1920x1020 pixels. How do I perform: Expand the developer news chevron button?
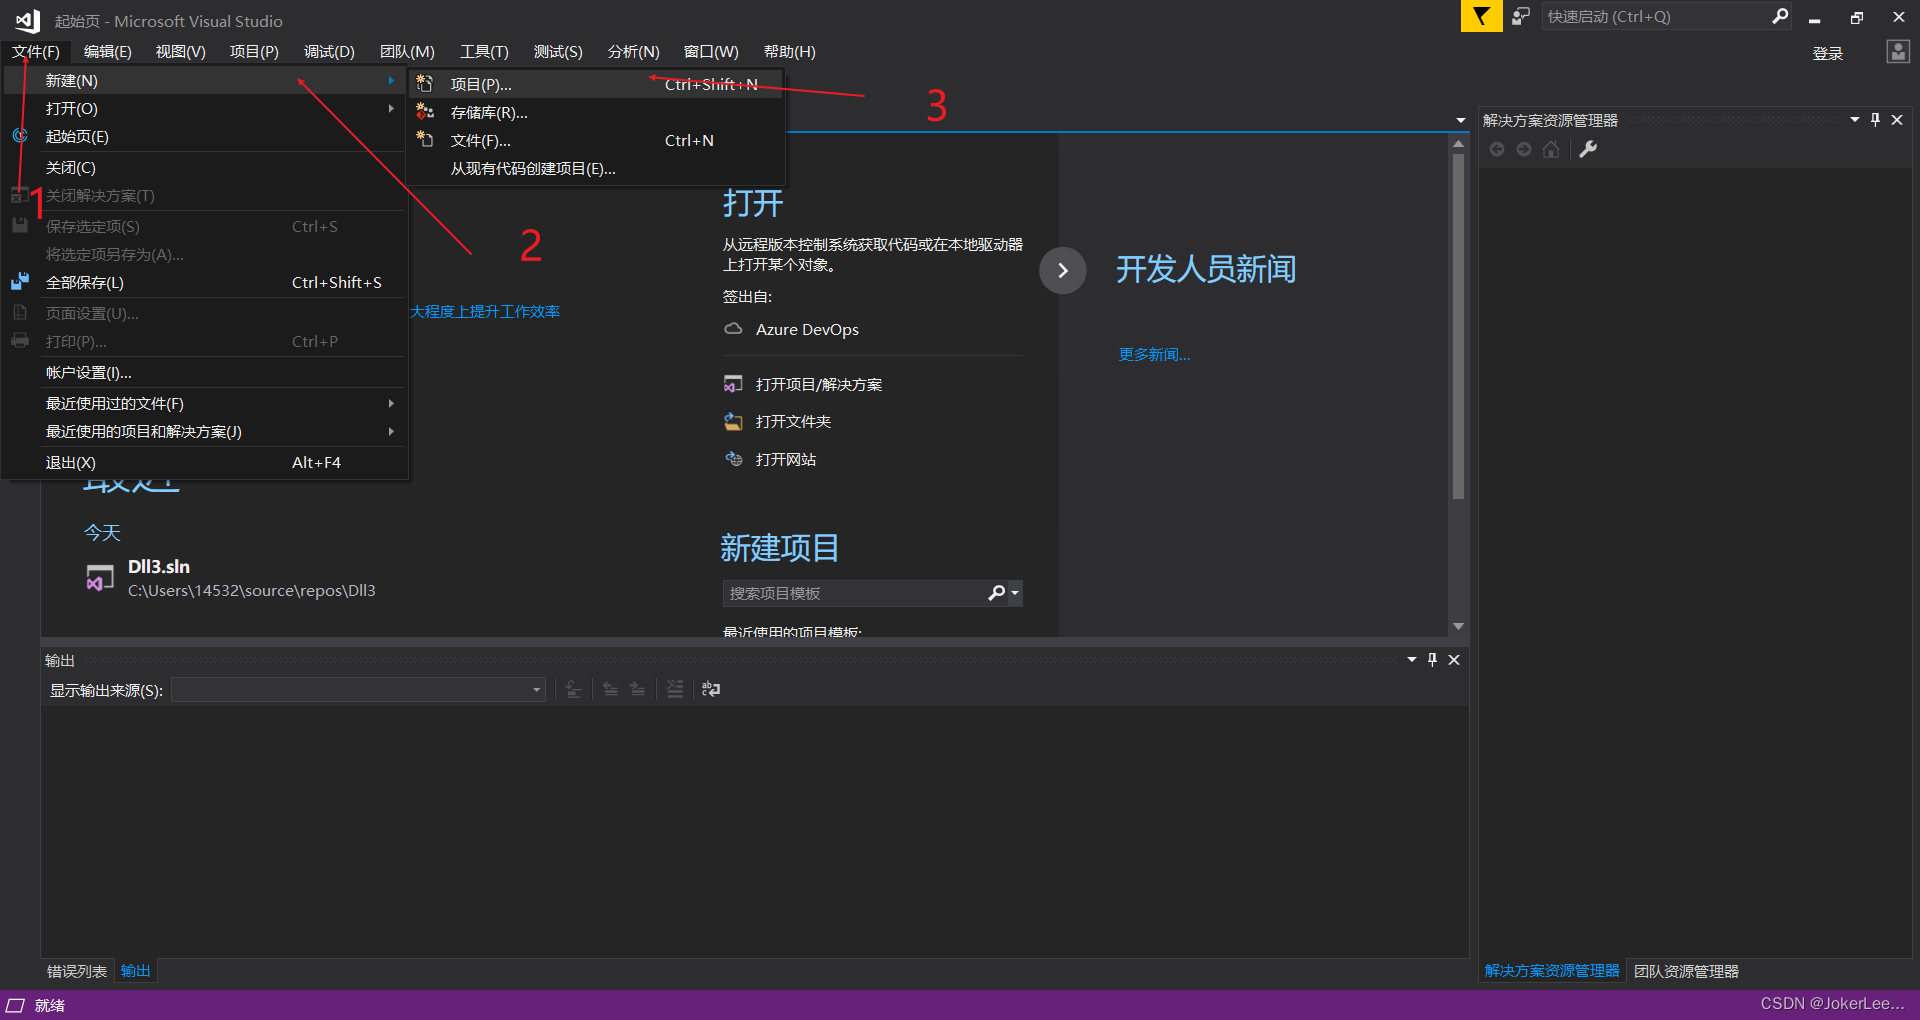[1063, 270]
